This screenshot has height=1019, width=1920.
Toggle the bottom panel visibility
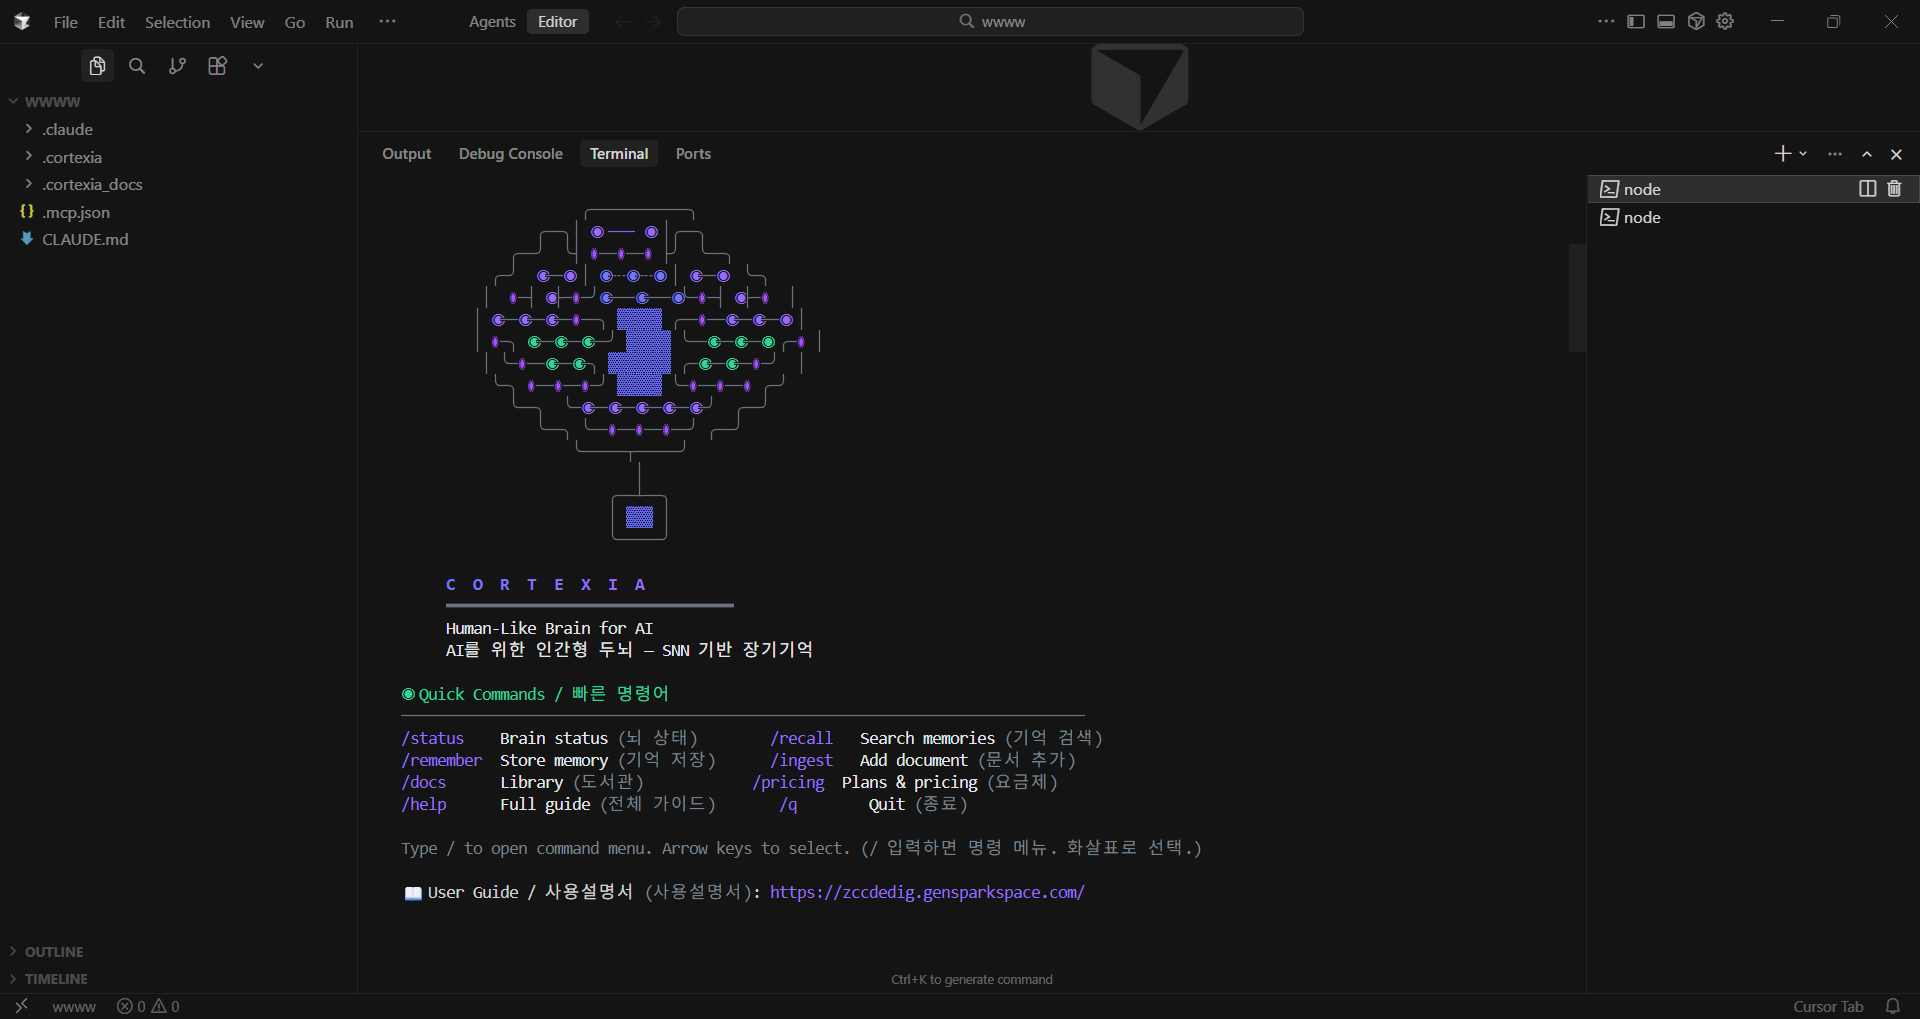coord(1664,21)
